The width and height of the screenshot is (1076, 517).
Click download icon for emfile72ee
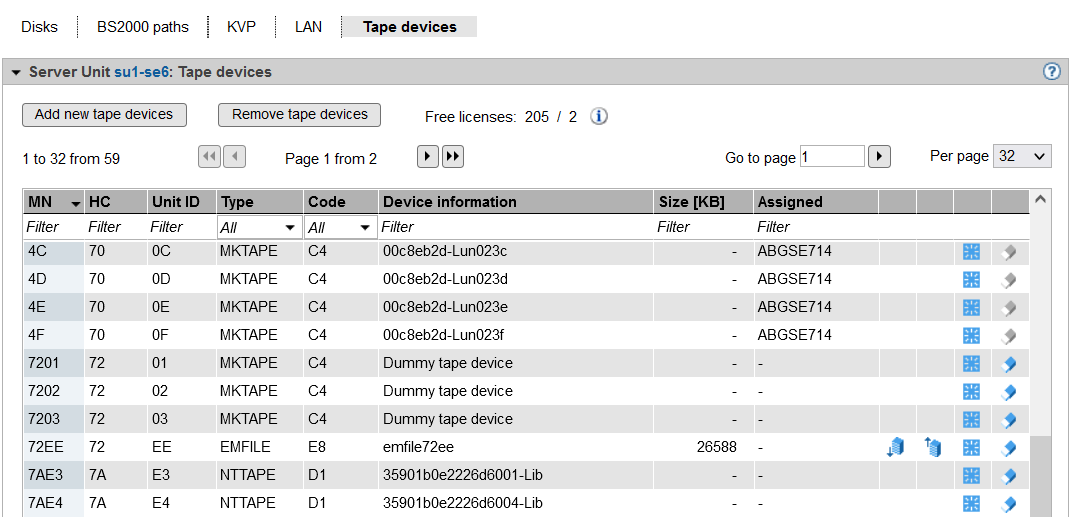[896, 447]
